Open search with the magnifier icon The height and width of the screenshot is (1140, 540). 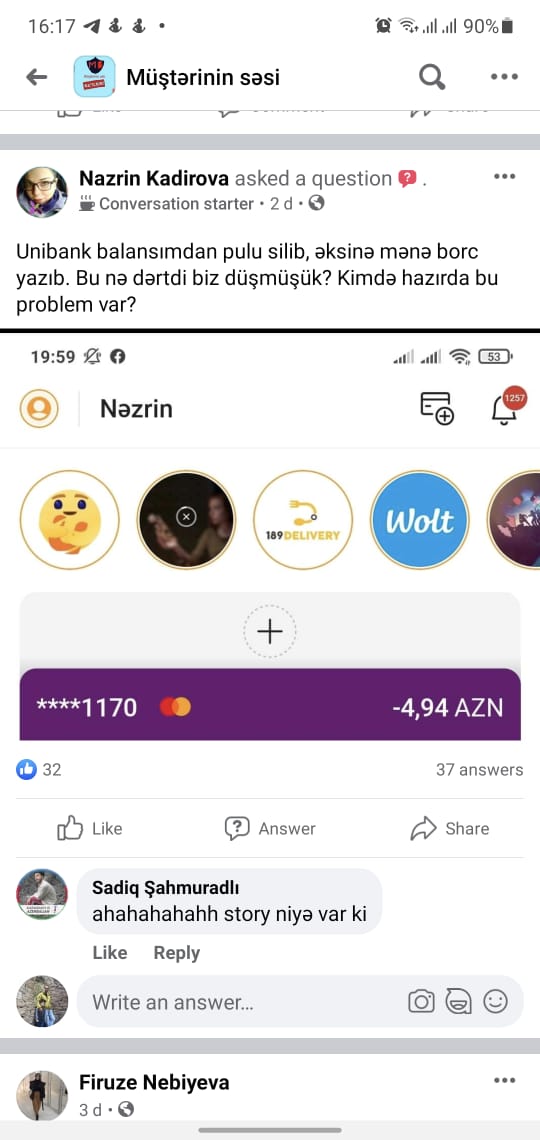tap(432, 76)
